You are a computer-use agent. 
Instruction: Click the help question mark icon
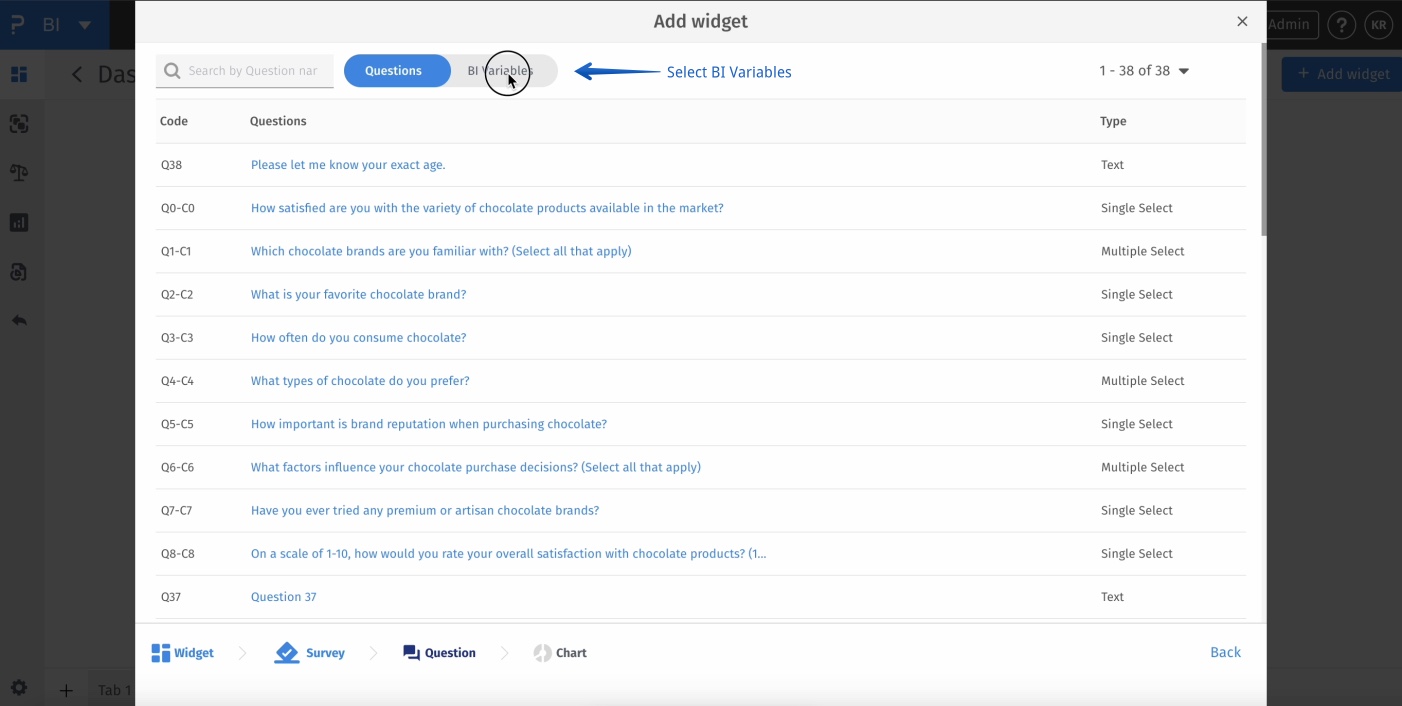[x=1342, y=24]
